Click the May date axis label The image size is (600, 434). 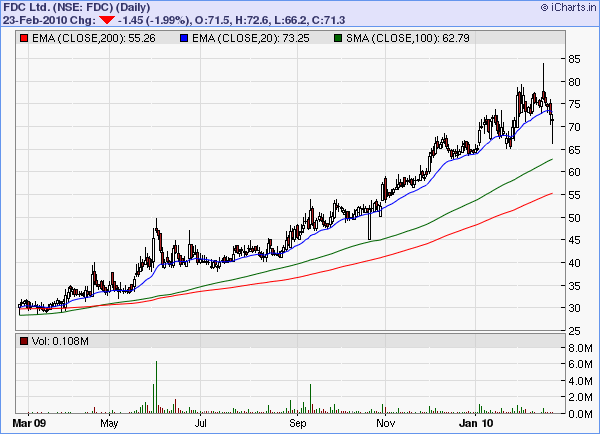click(109, 423)
